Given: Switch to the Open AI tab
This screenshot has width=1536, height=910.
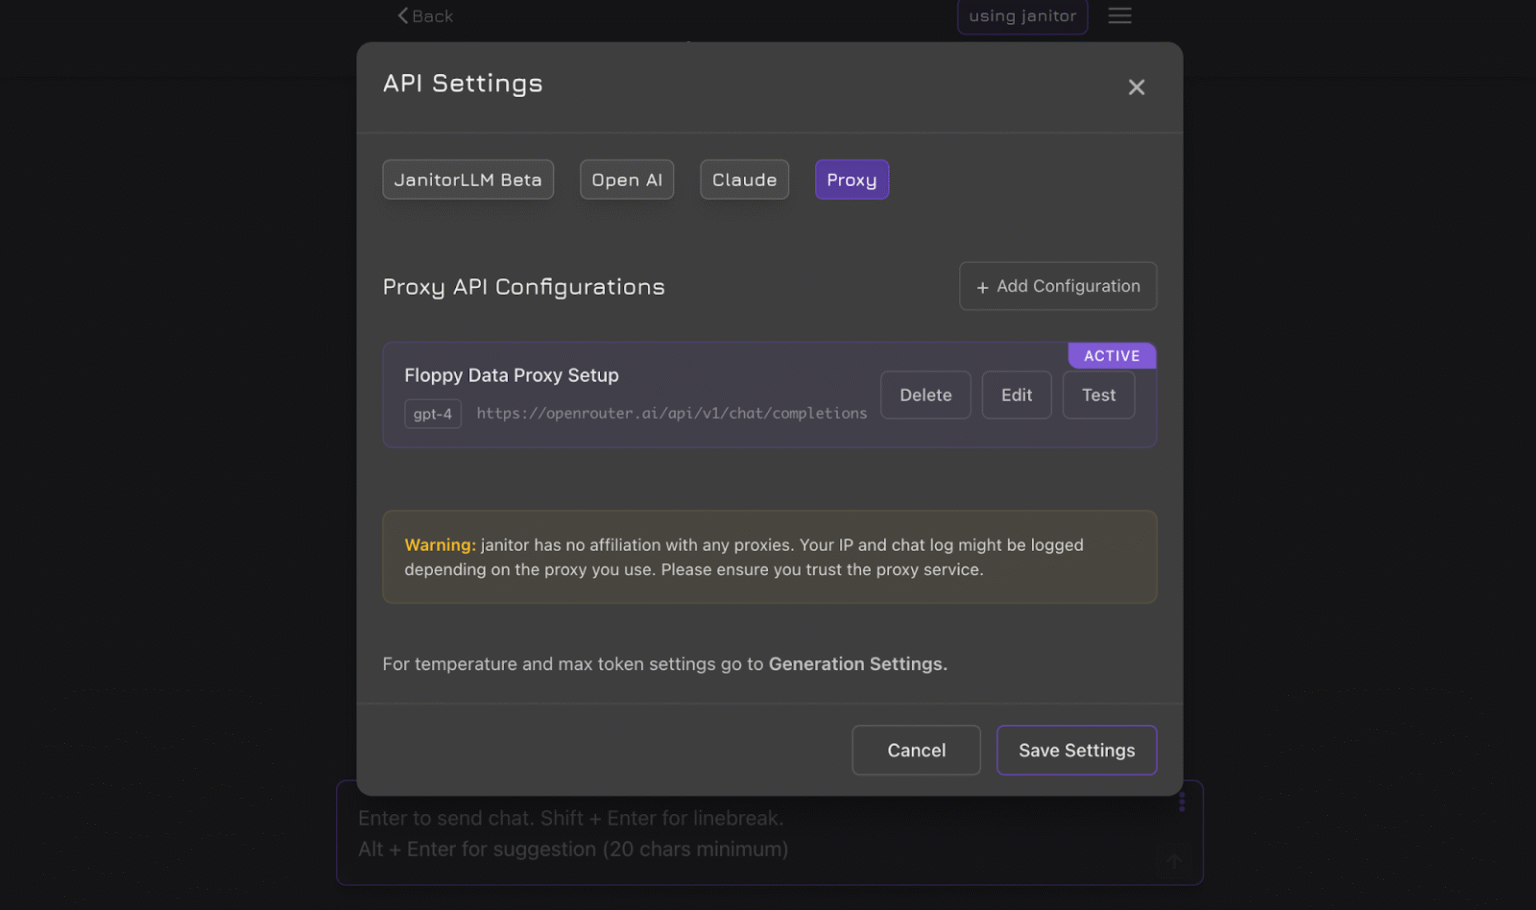Looking at the screenshot, I should (626, 179).
